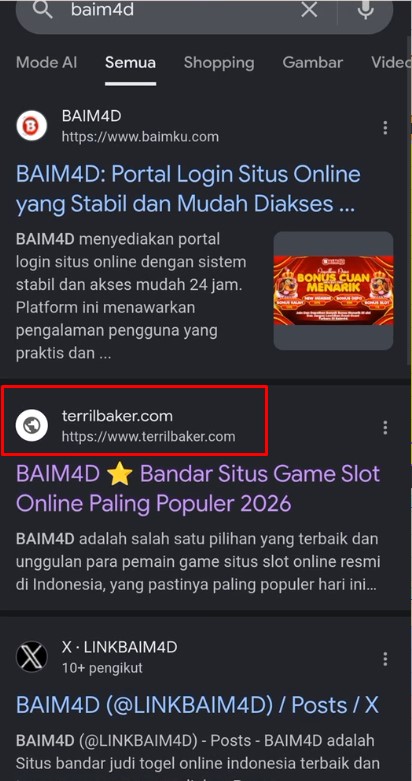Open three-dot menu for baimku.com result
The height and width of the screenshot is (781, 412).
click(x=385, y=128)
